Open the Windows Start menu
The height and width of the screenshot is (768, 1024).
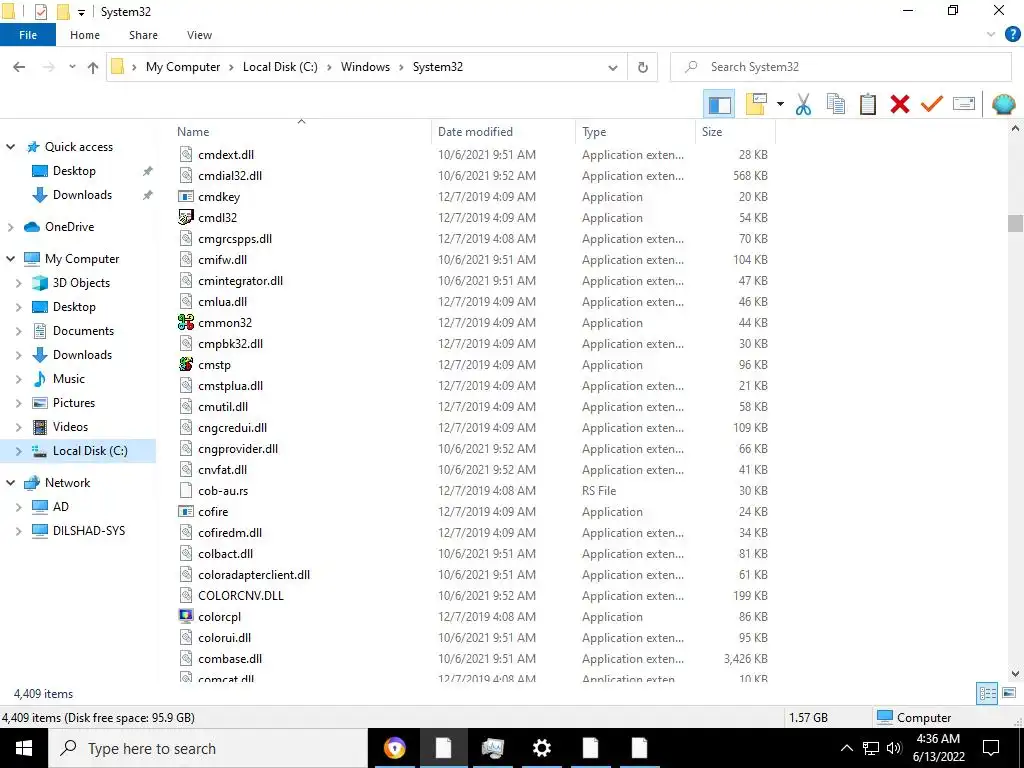pyautogui.click(x=24, y=748)
